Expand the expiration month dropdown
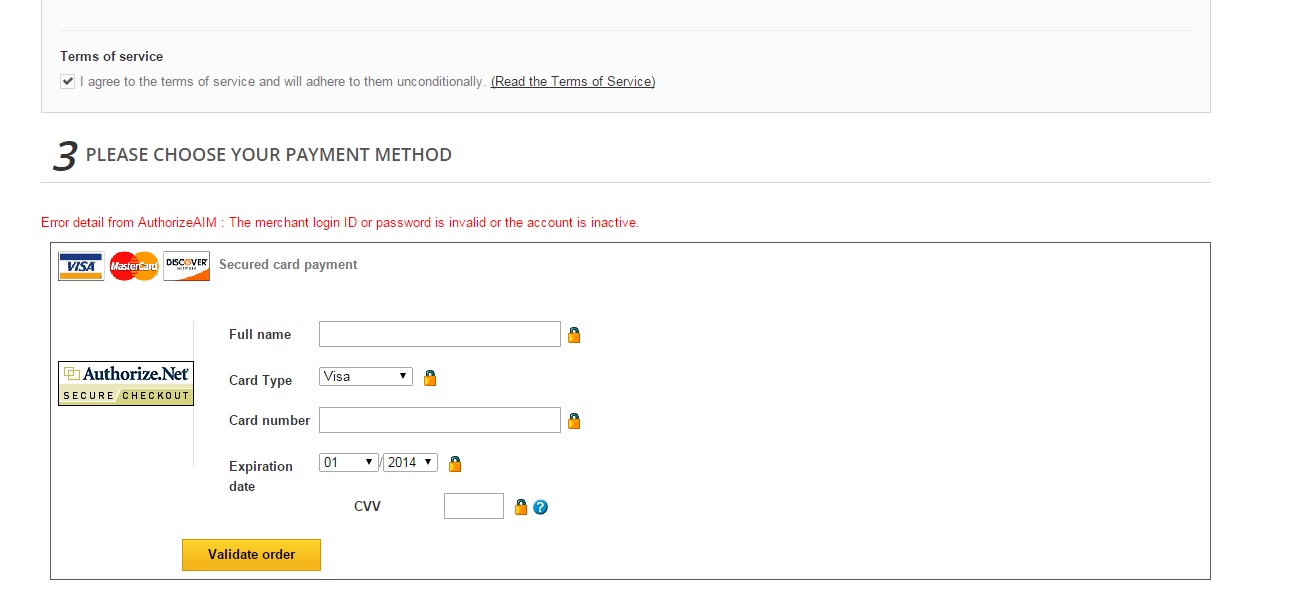The width and height of the screenshot is (1290, 605). pos(348,463)
